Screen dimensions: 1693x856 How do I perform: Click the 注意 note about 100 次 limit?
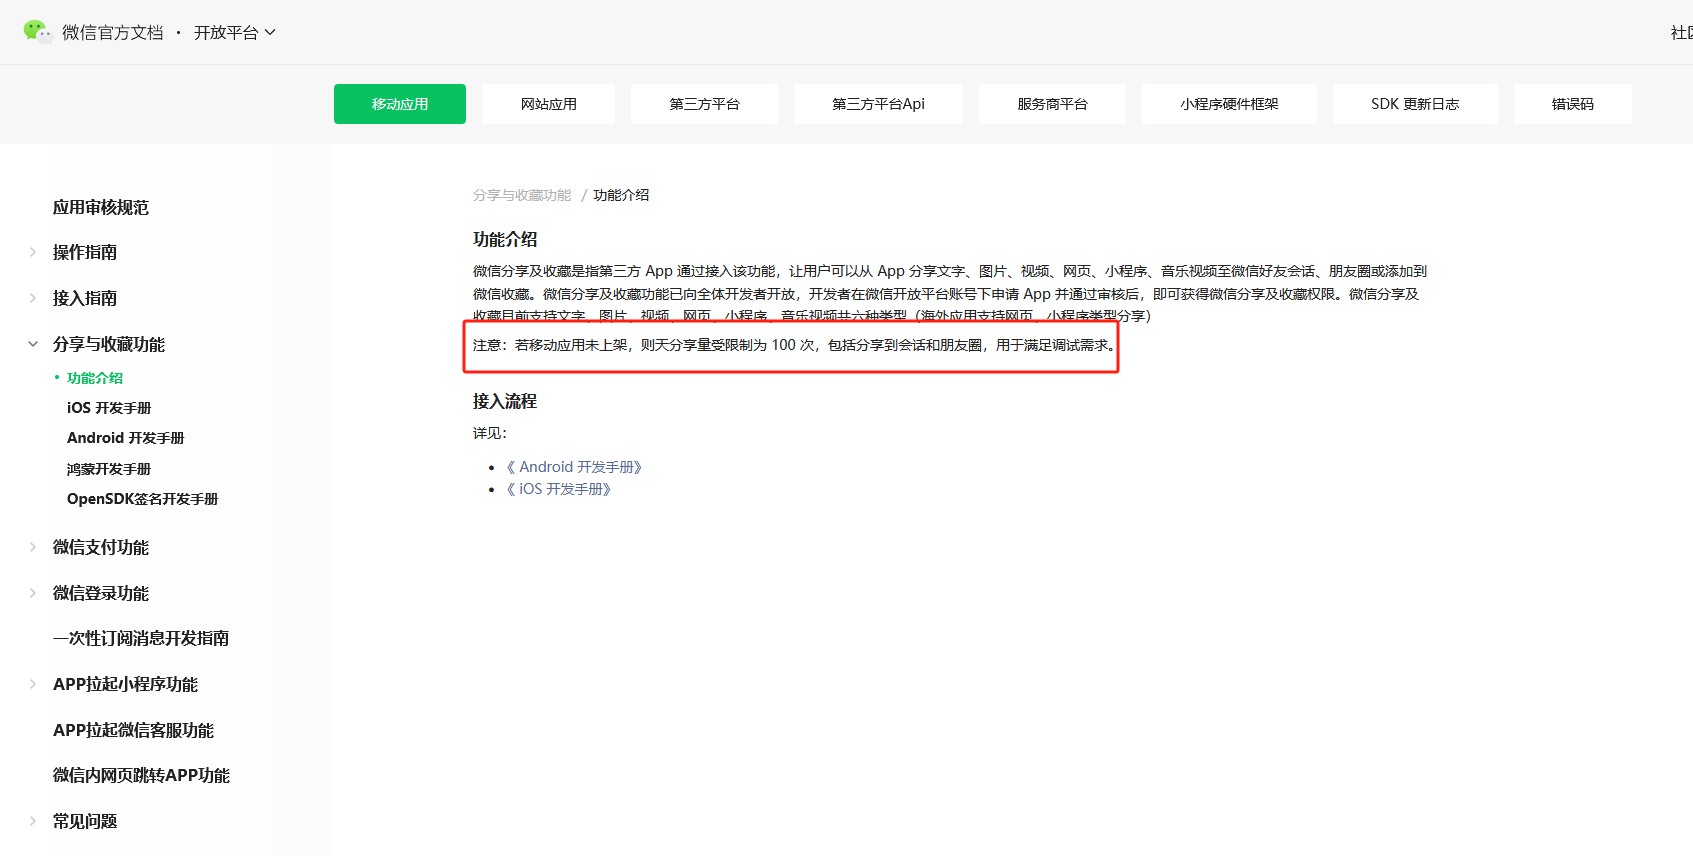click(795, 345)
